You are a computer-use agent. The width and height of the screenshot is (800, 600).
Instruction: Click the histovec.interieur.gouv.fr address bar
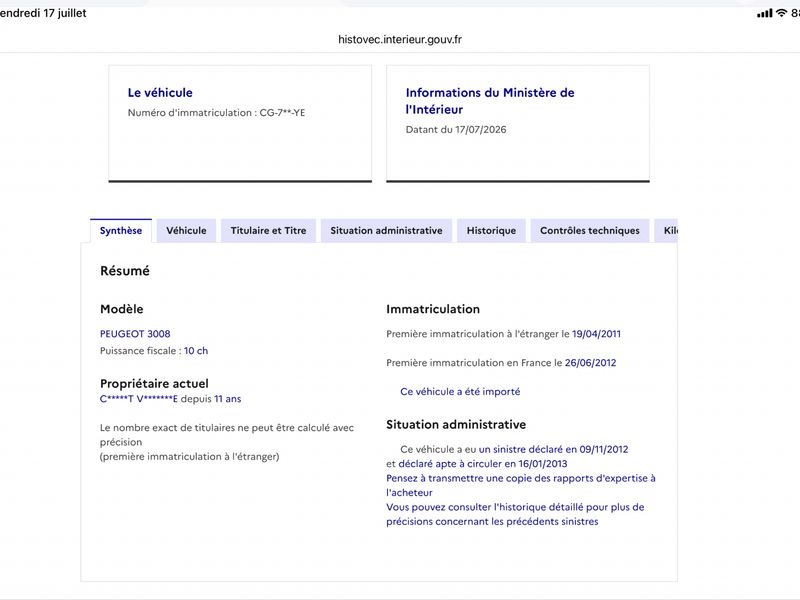(x=400, y=39)
